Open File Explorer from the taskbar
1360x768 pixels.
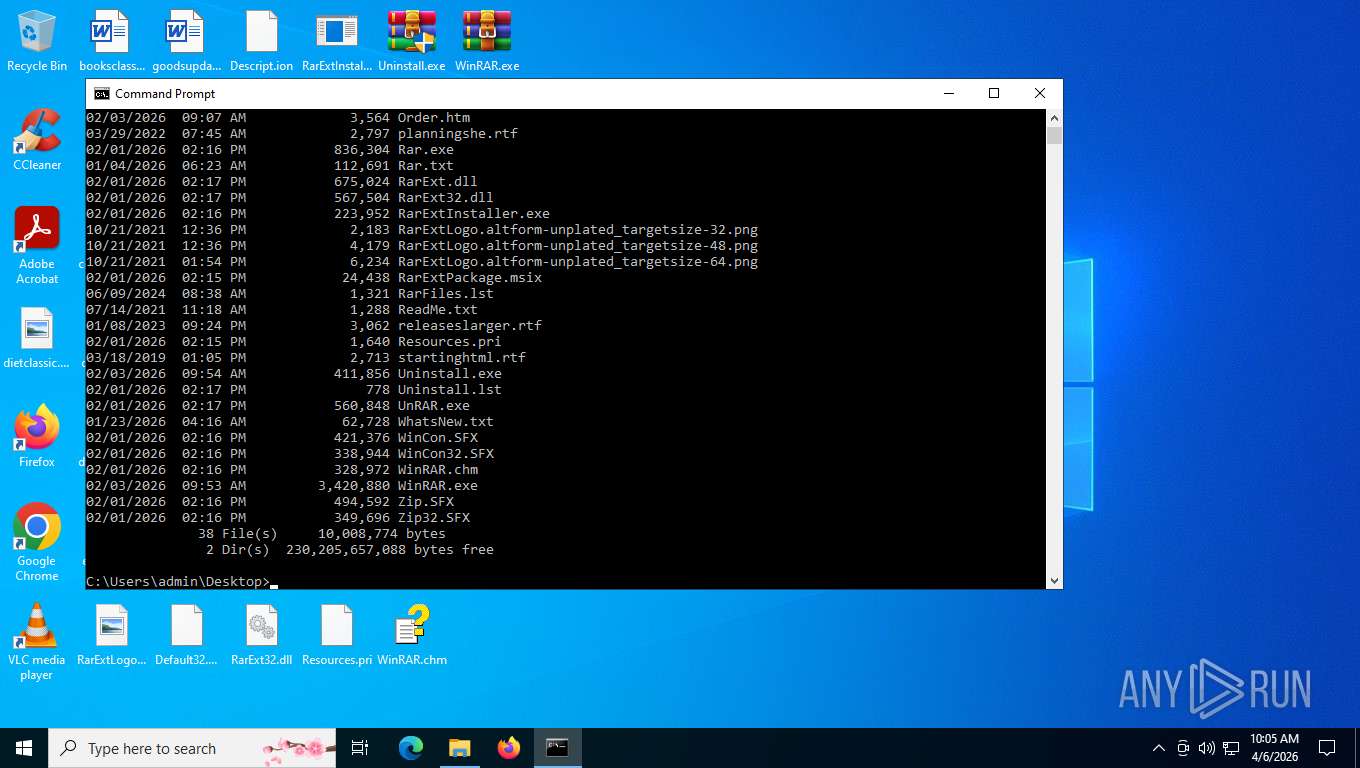(459, 748)
